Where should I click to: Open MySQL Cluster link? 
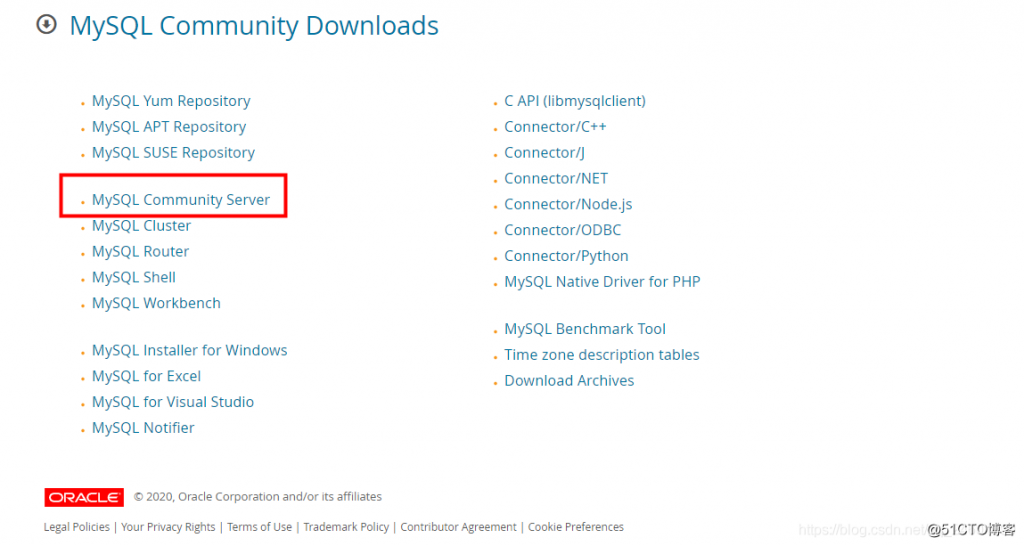pos(142,226)
